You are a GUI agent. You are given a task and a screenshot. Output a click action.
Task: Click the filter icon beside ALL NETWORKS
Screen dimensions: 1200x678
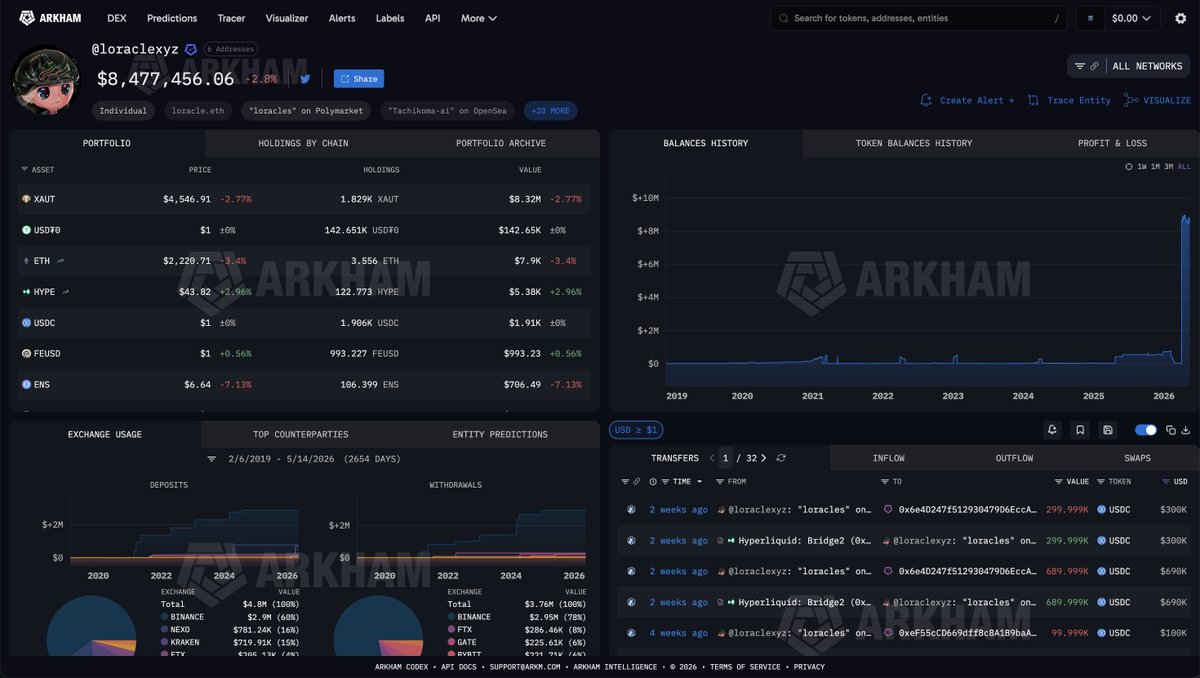[x=1079, y=66]
